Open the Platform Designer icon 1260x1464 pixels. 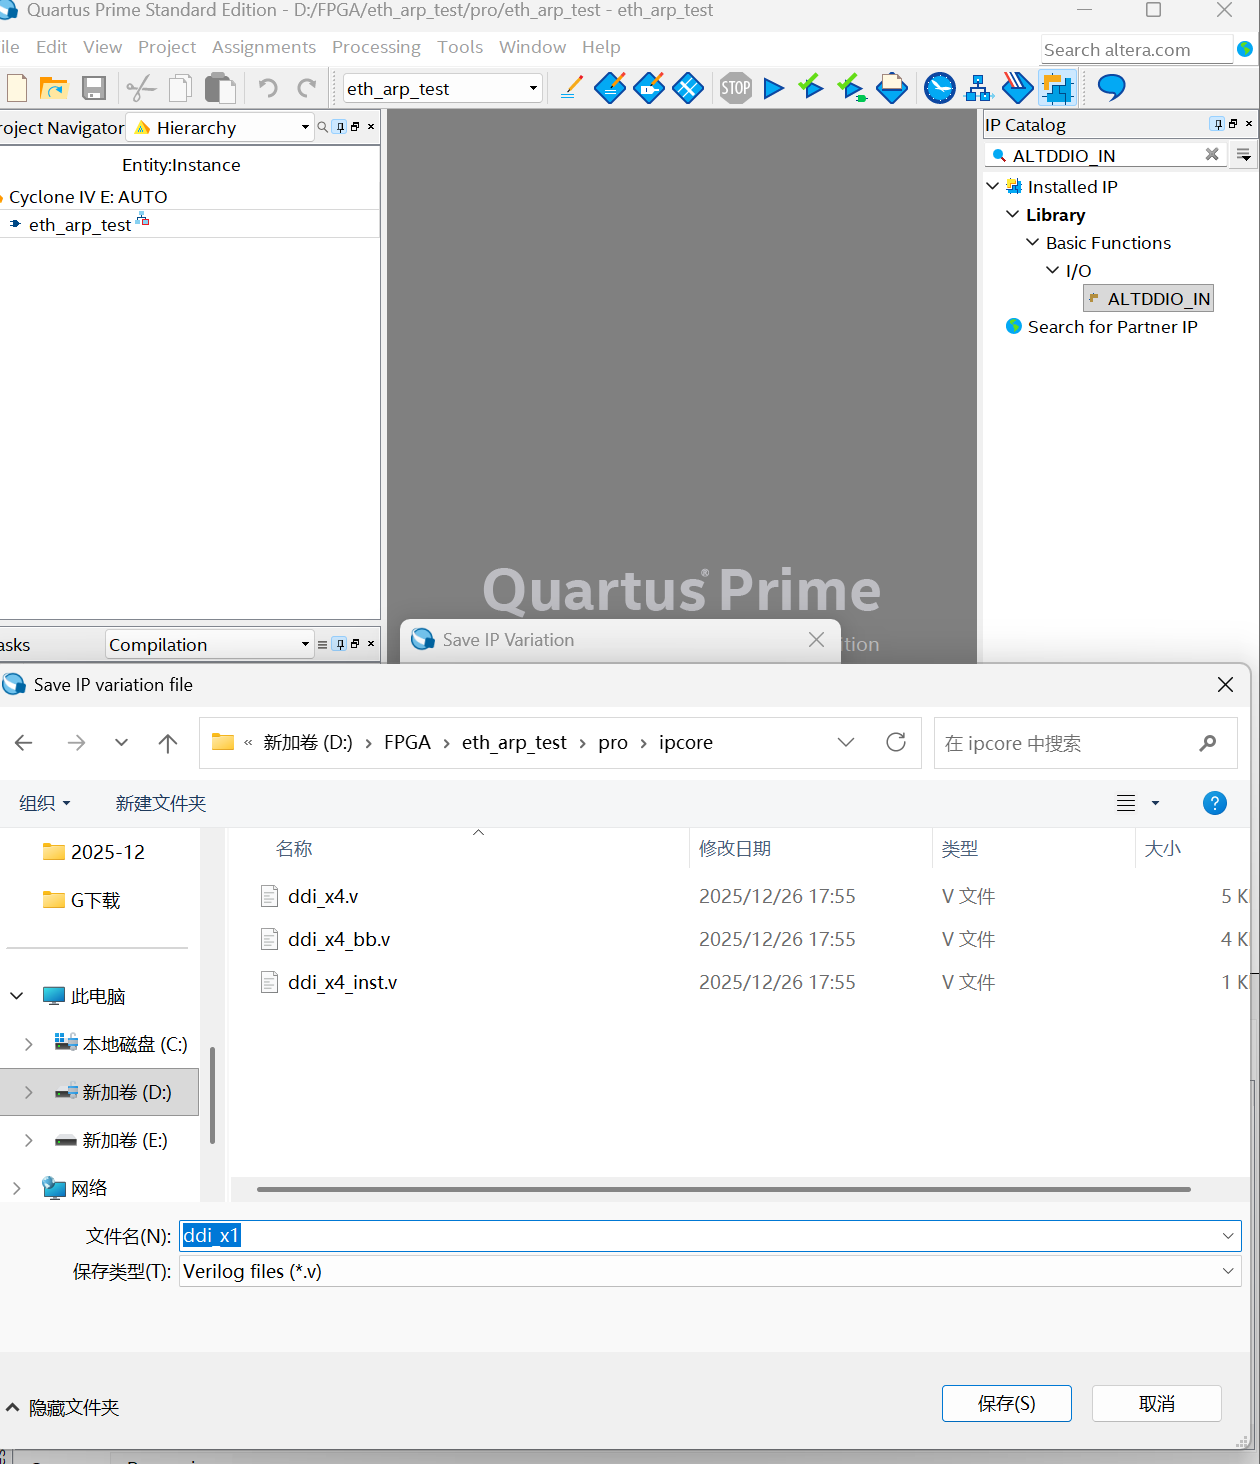(1057, 88)
